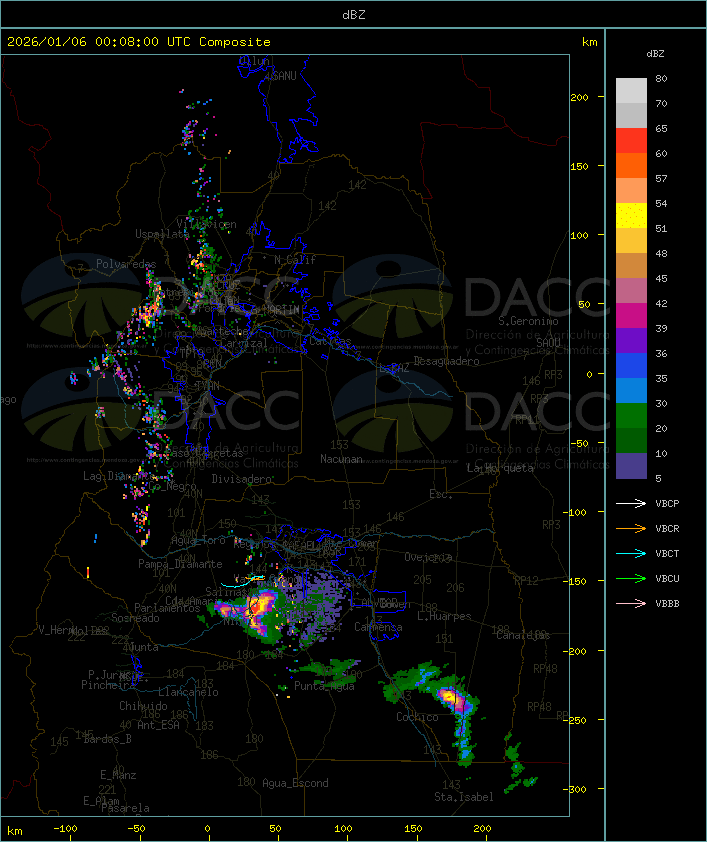Select the light gray 70-80 dBZ swatch
The height and width of the screenshot is (842, 707).
tap(631, 91)
